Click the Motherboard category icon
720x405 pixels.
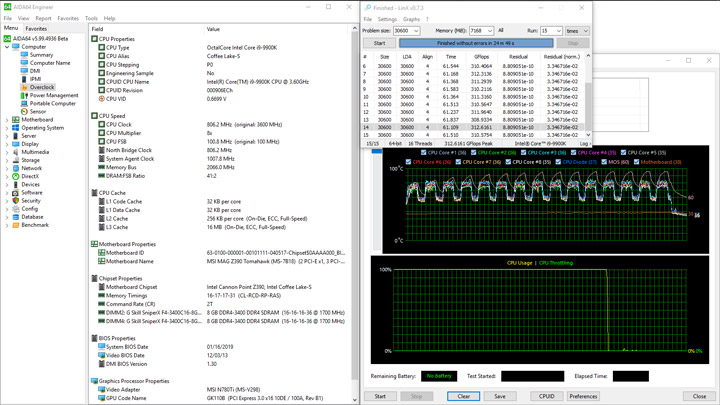[16, 120]
